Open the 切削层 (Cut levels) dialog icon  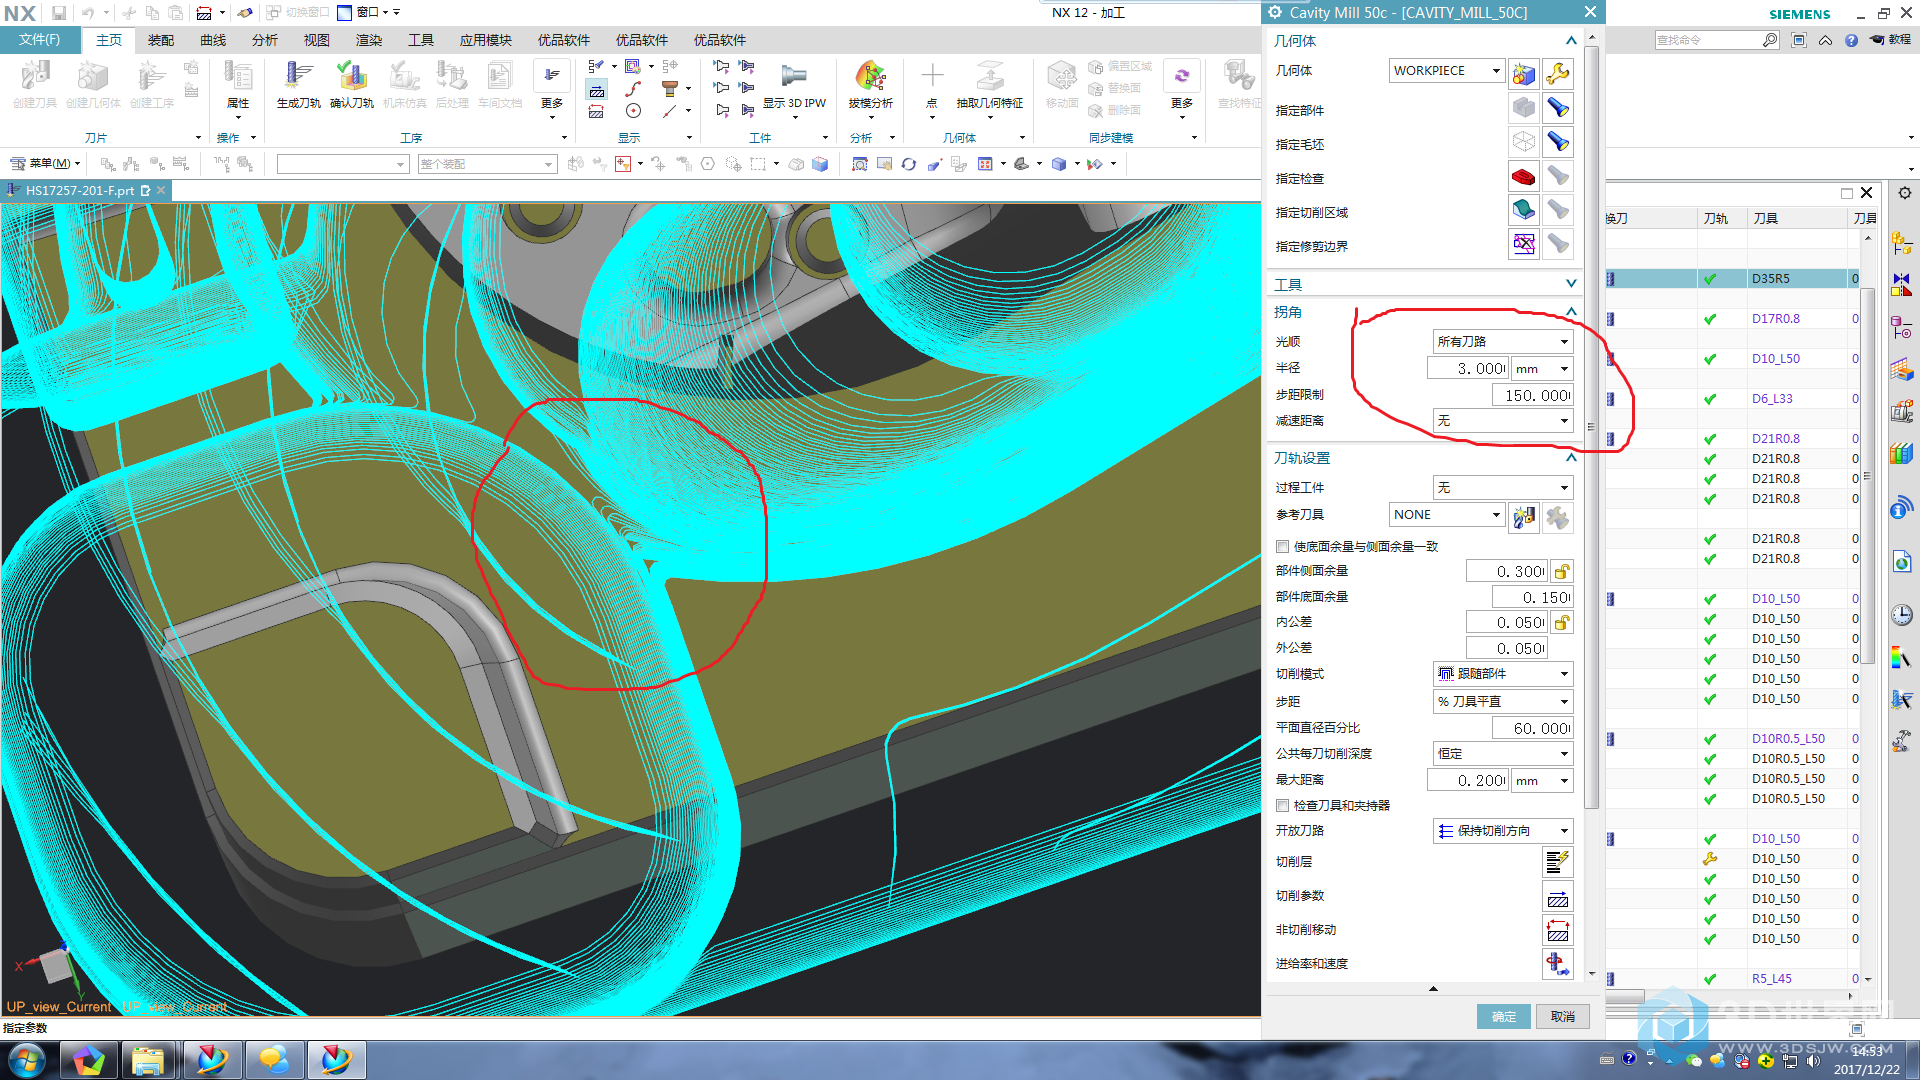point(1558,861)
